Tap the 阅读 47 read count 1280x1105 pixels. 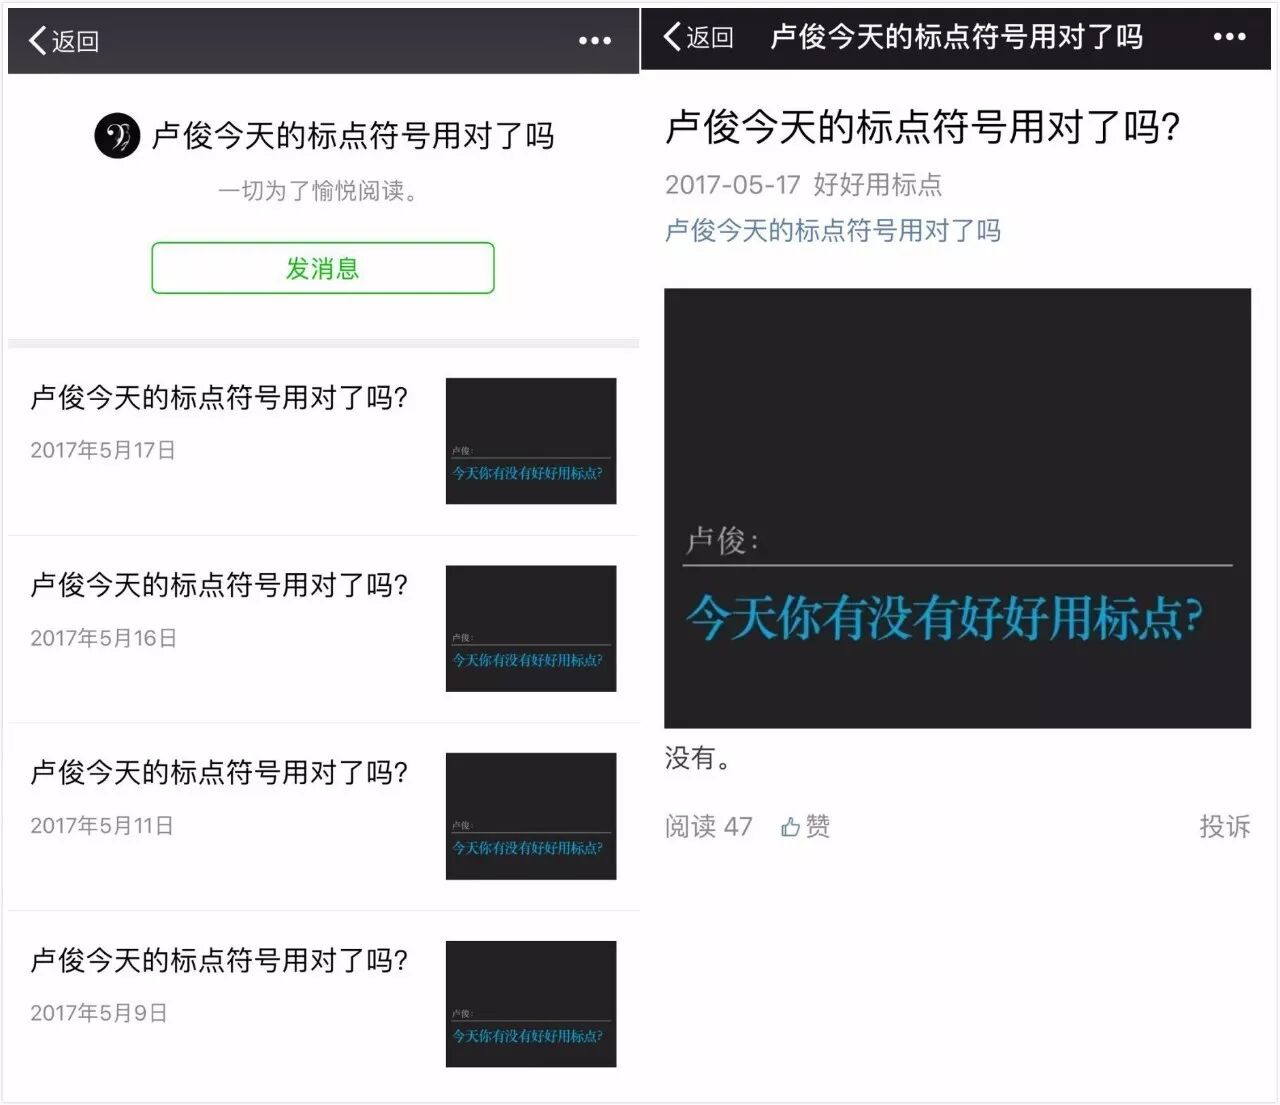click(x=708, y=827)
